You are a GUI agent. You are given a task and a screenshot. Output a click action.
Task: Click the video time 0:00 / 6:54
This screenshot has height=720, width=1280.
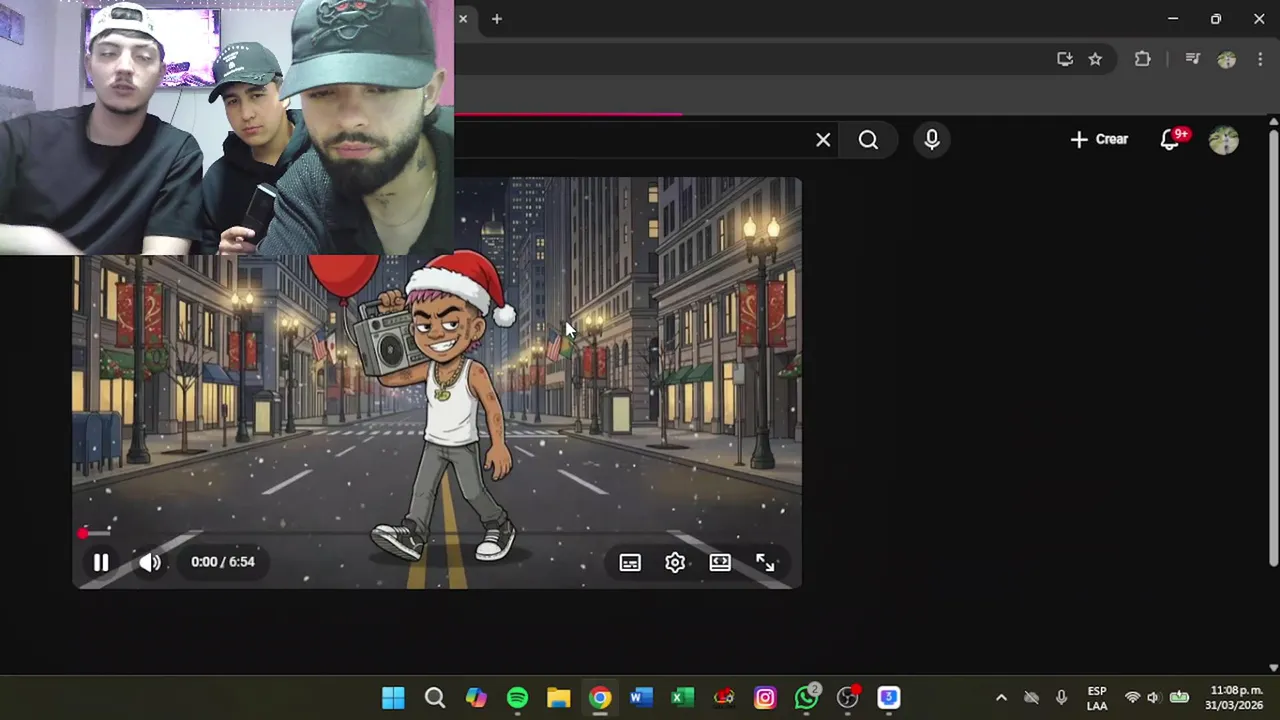[223, 562]
